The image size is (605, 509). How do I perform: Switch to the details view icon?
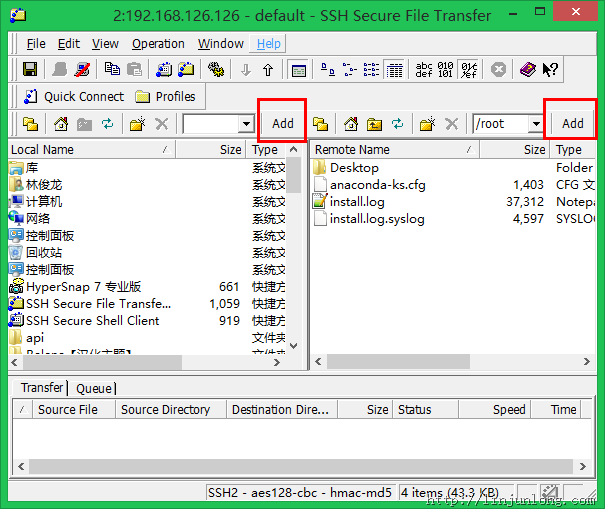pyautogui.click(x=394, y=70)
